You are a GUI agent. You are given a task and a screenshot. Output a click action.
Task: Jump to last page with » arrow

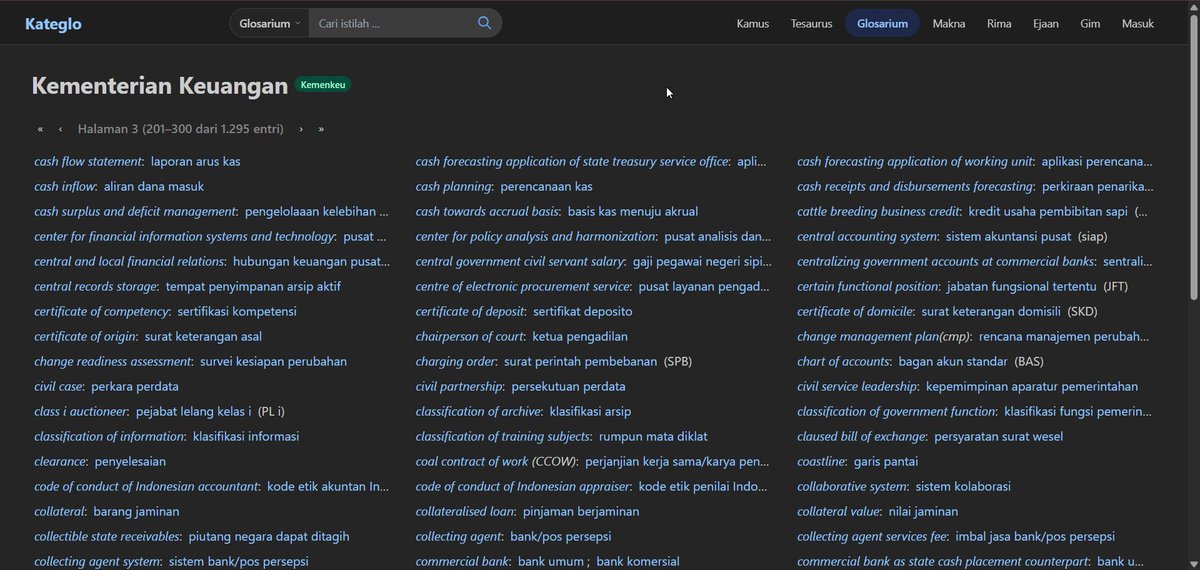click(x=321, y=129)
